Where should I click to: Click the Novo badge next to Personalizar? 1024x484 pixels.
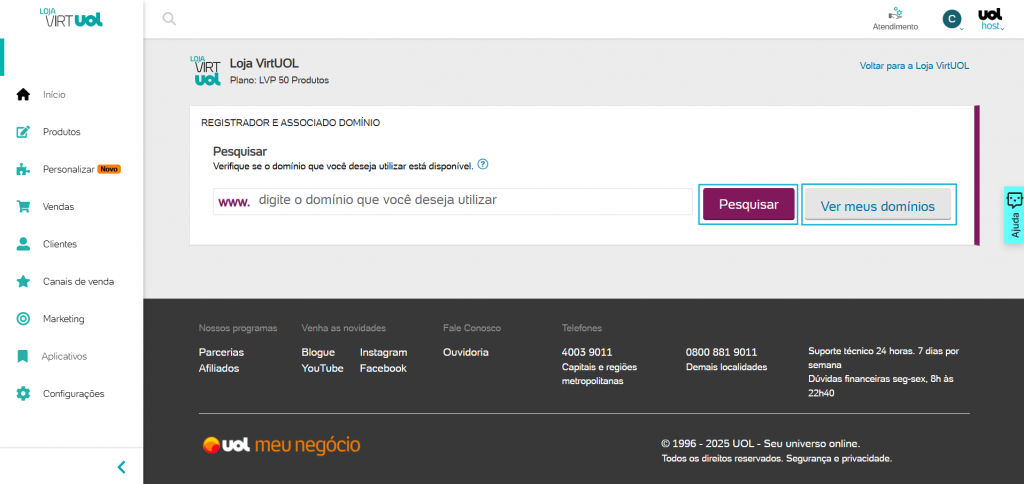point(109,169)
